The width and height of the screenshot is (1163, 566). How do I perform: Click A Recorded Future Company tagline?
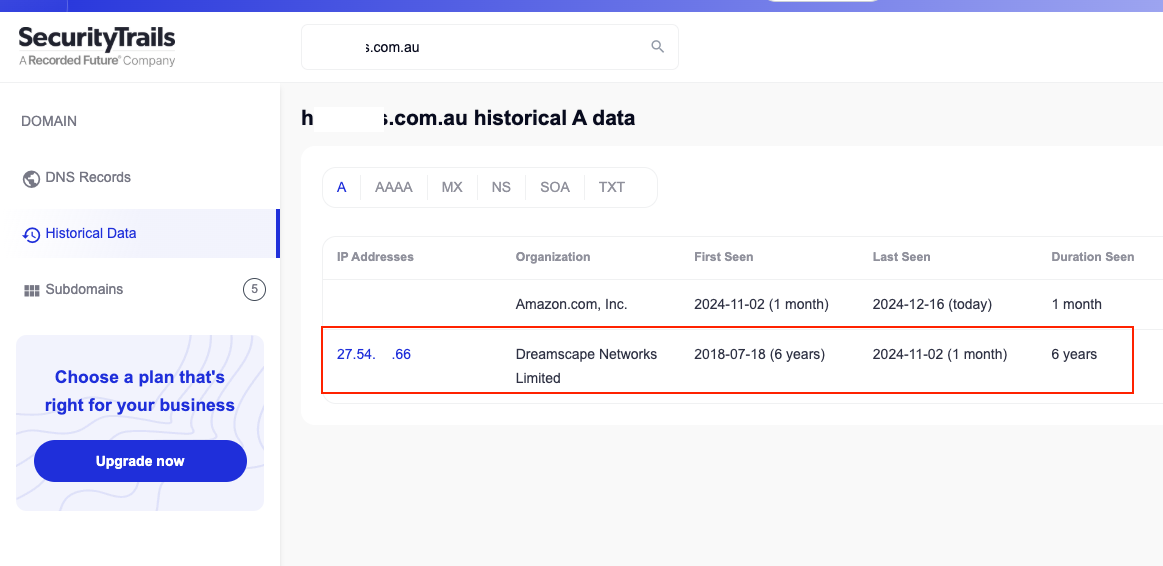[x=96, y=61]
